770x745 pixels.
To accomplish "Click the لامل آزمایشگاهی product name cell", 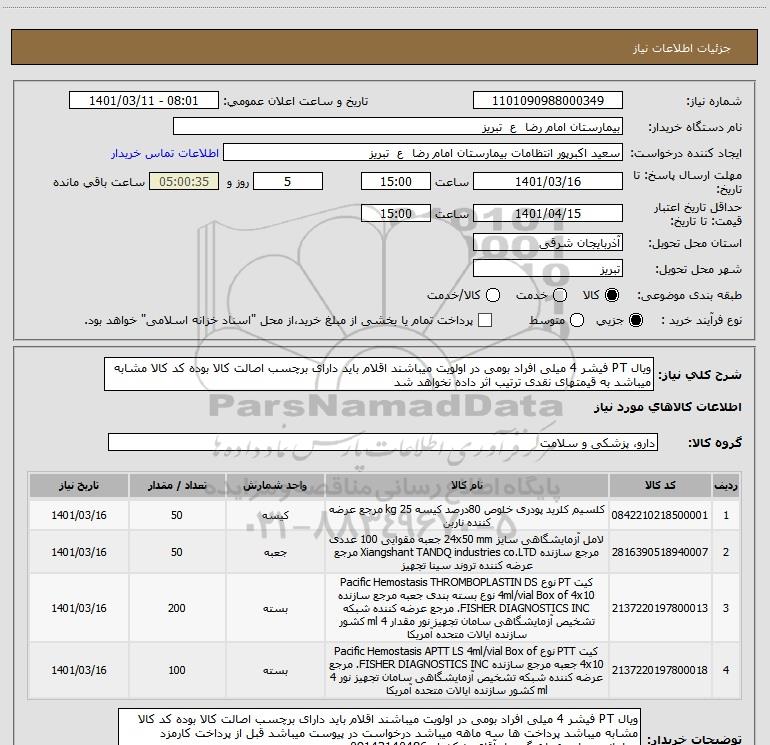I will pos(467,552).
